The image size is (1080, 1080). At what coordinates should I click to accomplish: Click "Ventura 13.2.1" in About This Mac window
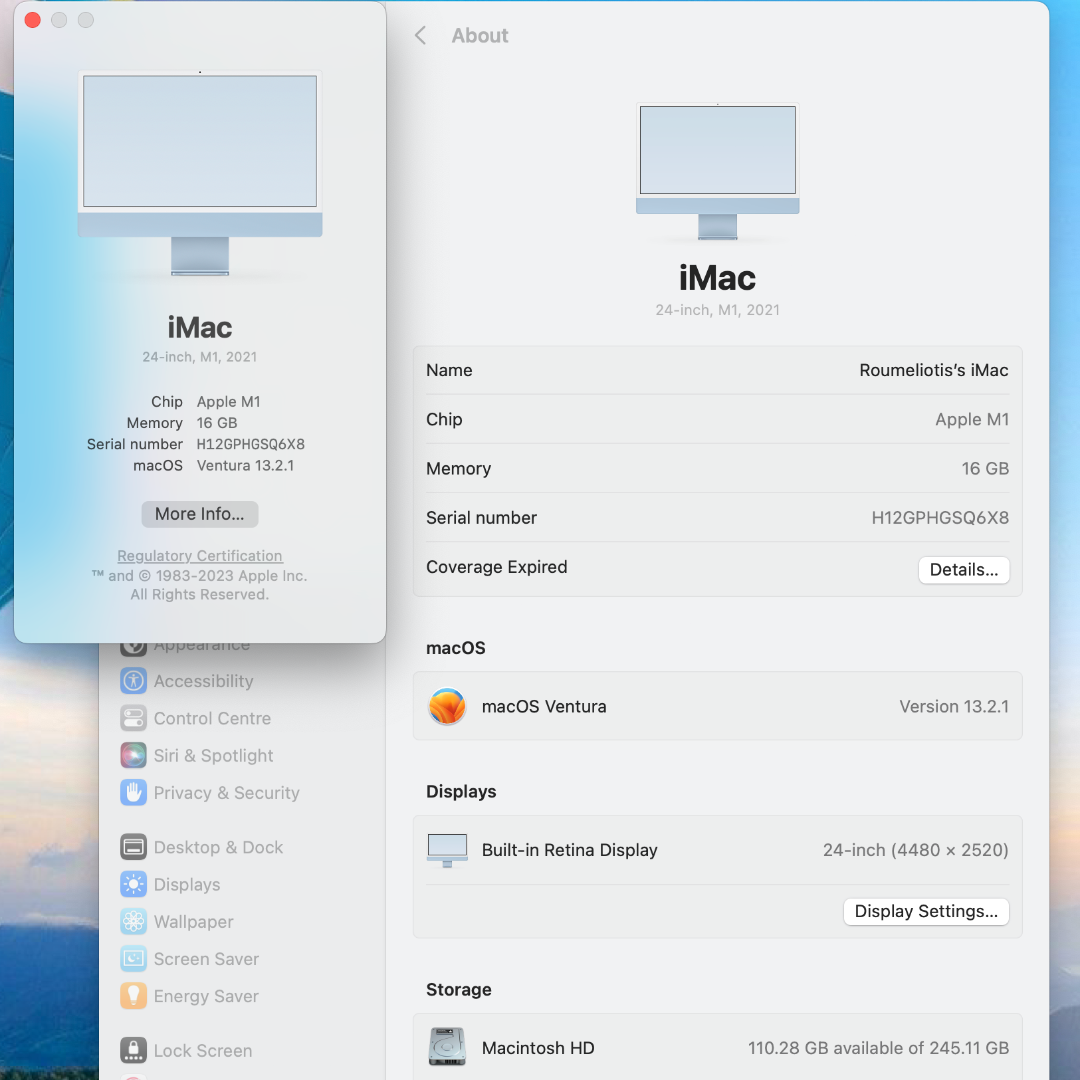point(245,466)
